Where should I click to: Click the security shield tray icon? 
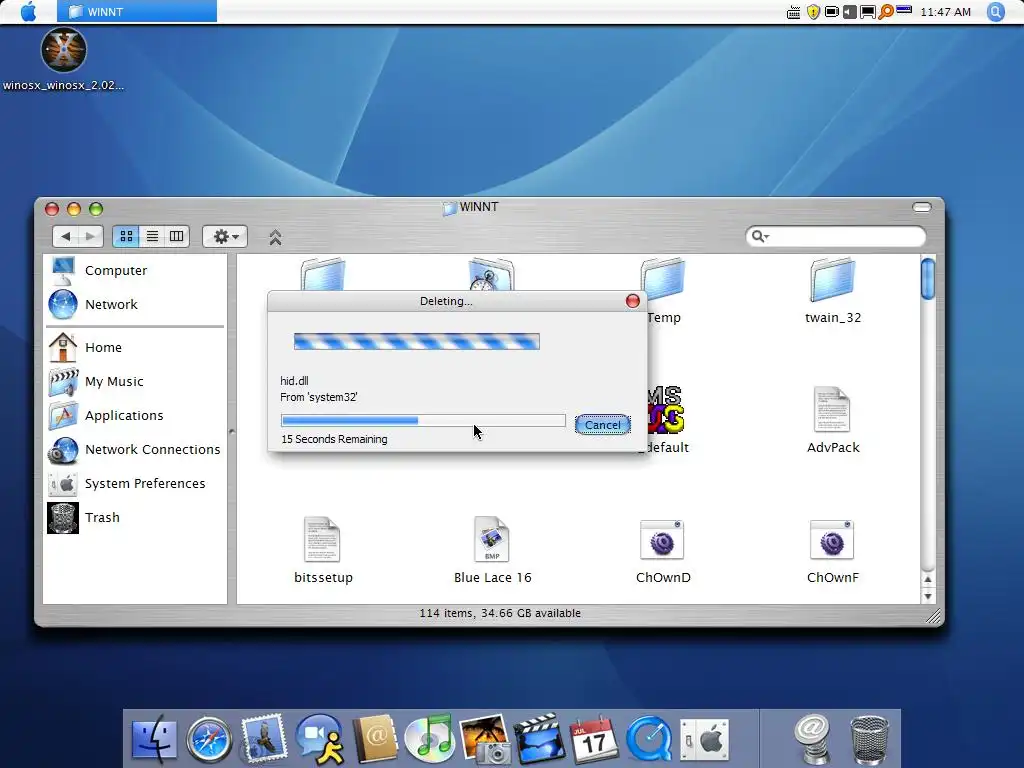(813, 12)
